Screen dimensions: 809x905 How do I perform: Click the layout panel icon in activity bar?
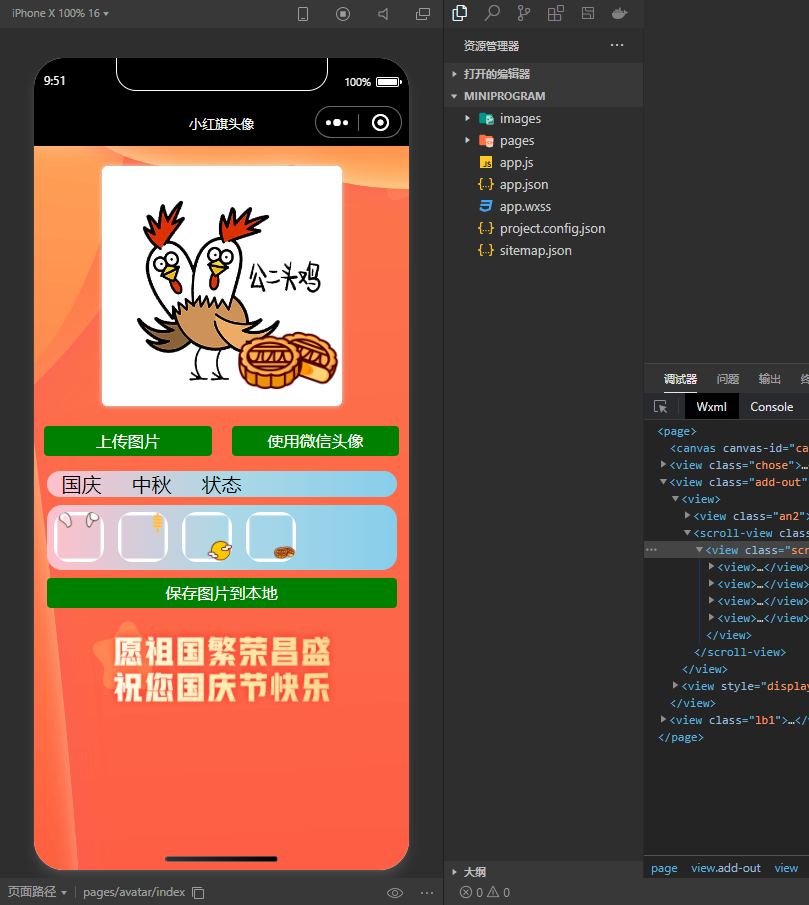click(587, 13)
